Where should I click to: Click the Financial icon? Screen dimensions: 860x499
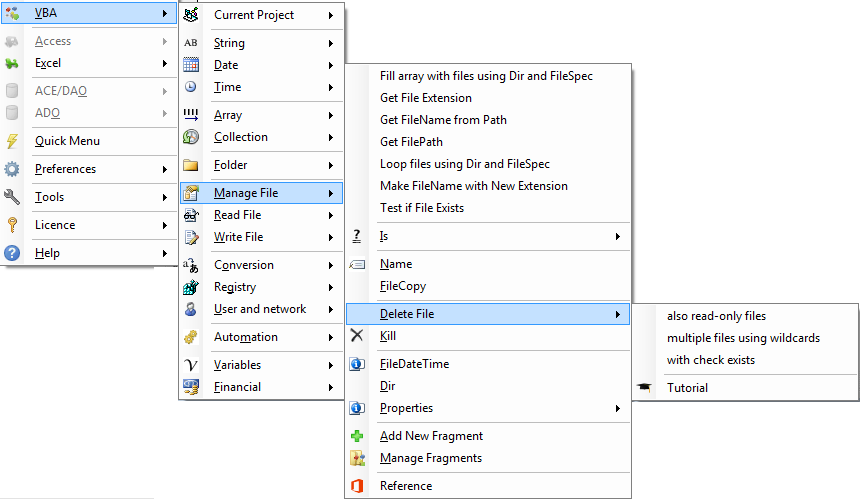190,387
